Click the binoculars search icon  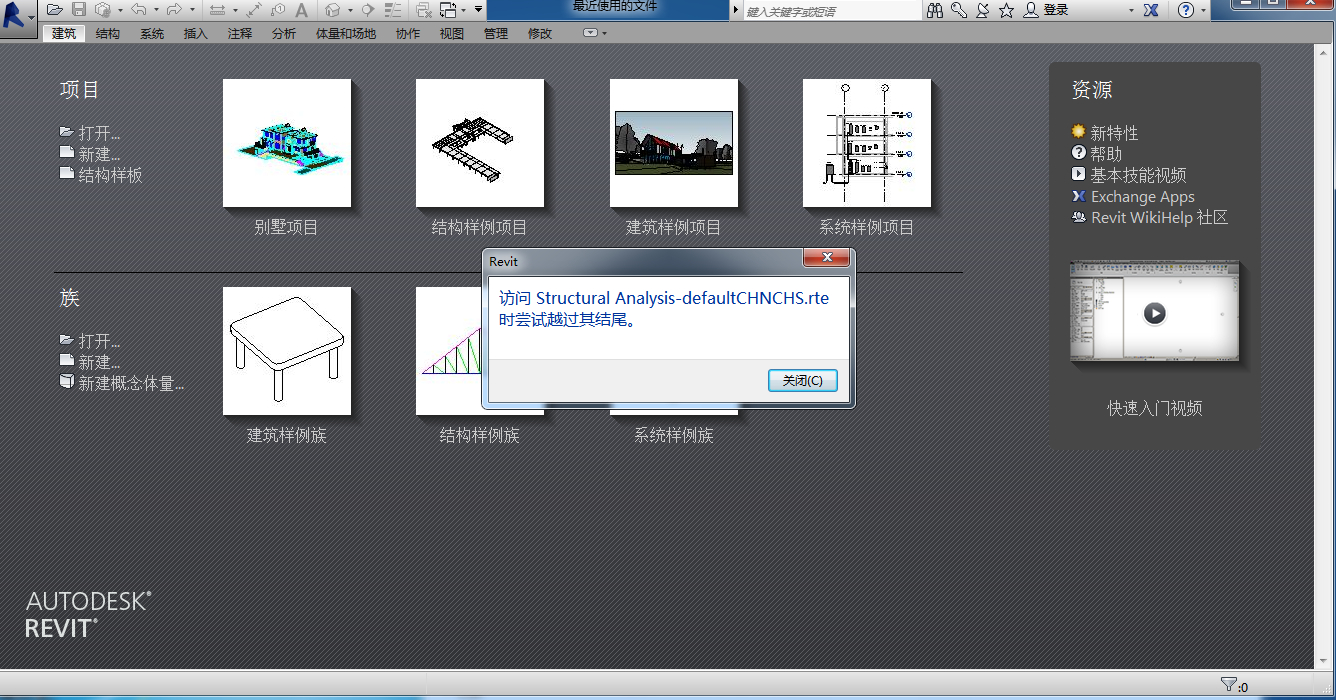pos(935,10)
